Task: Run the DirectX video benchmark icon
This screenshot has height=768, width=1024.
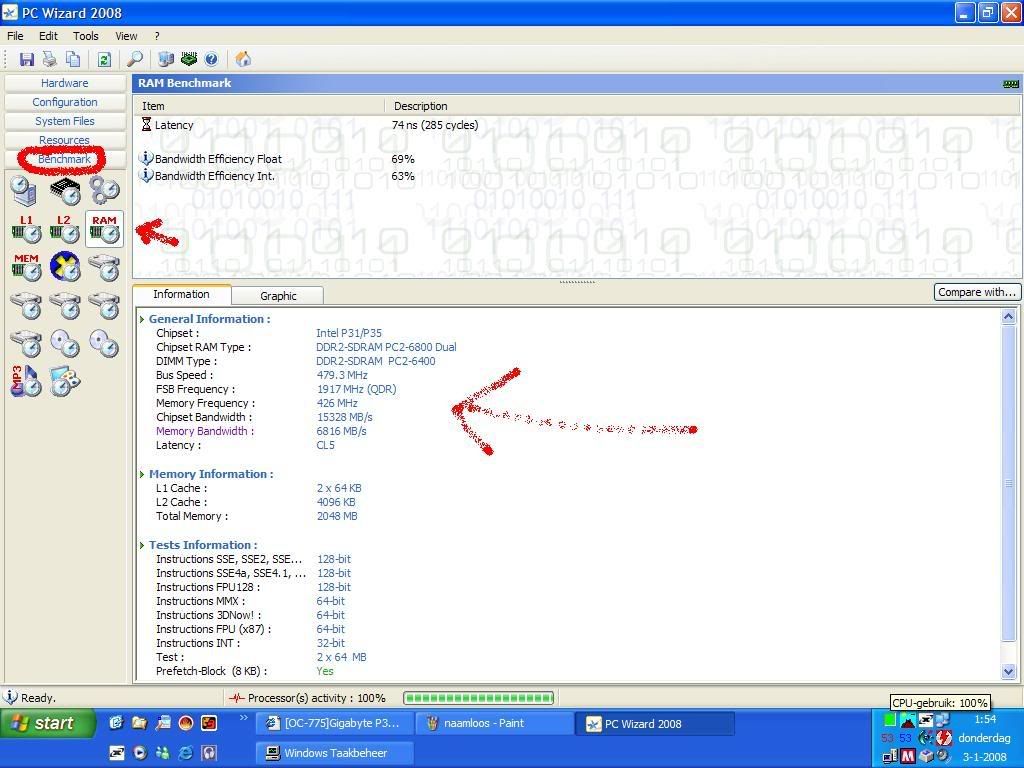Action: (65, 267)
